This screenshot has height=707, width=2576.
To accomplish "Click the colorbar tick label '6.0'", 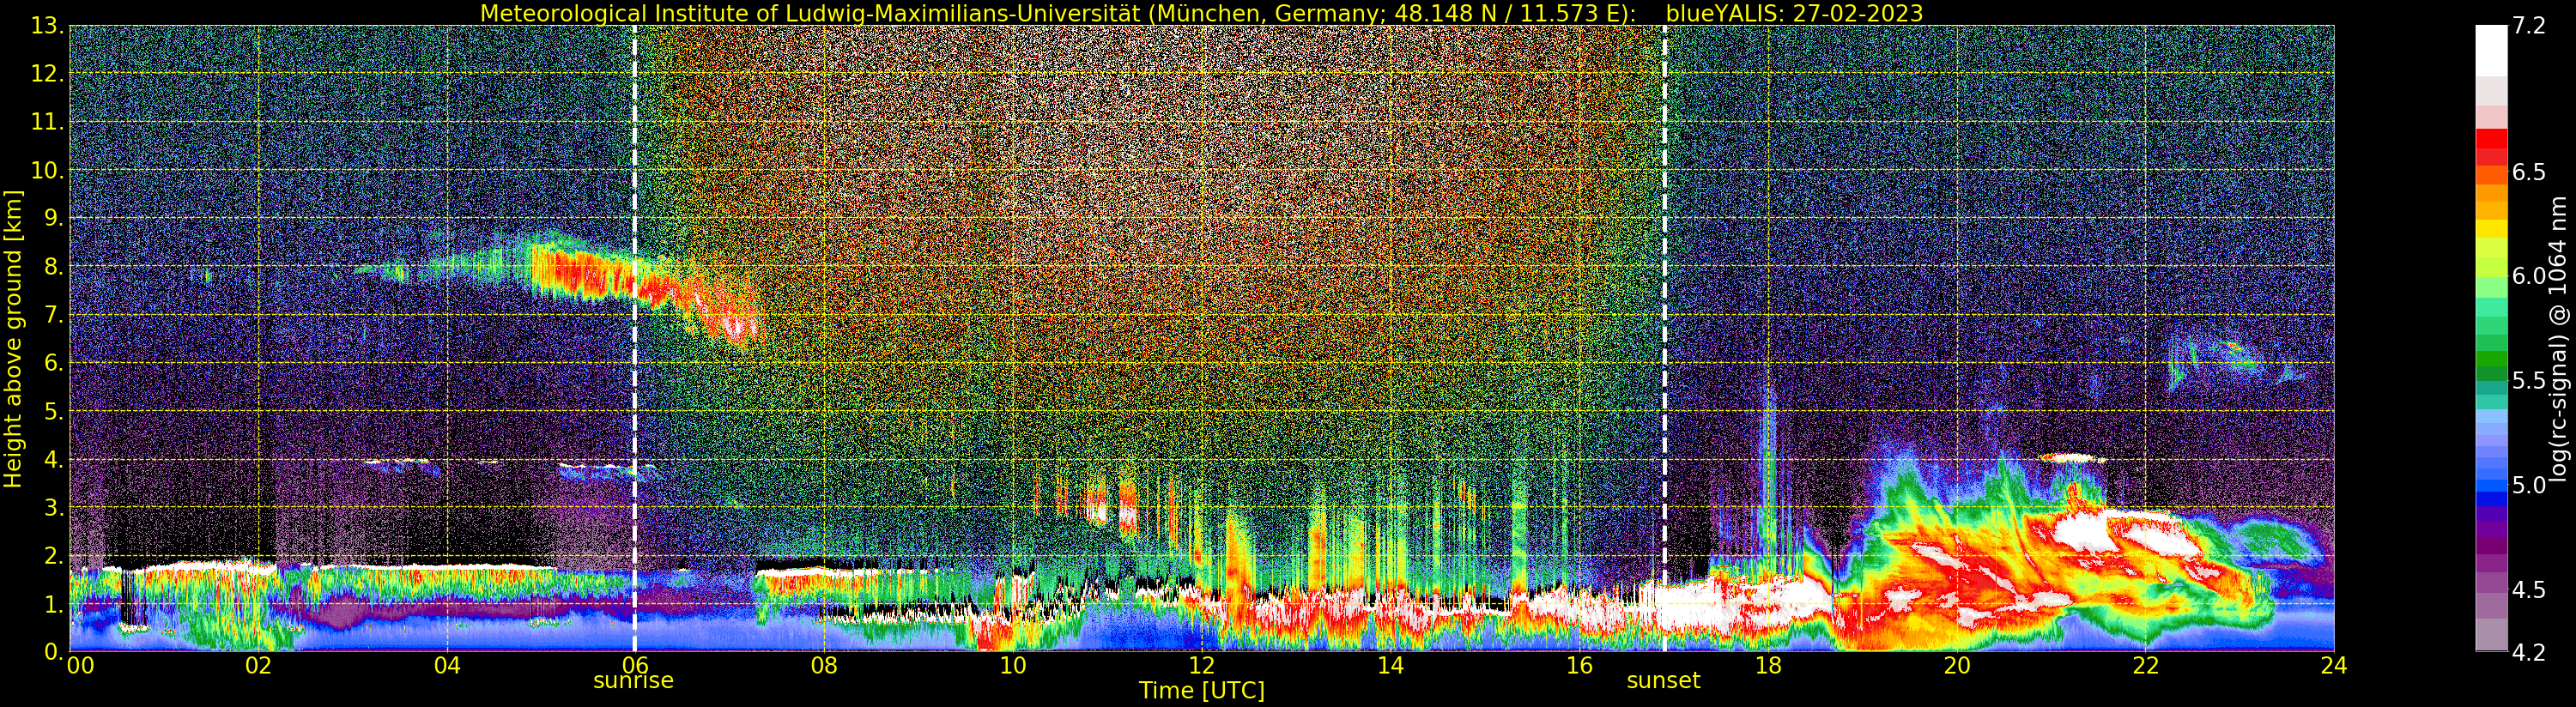I will tap(2529, 276).
